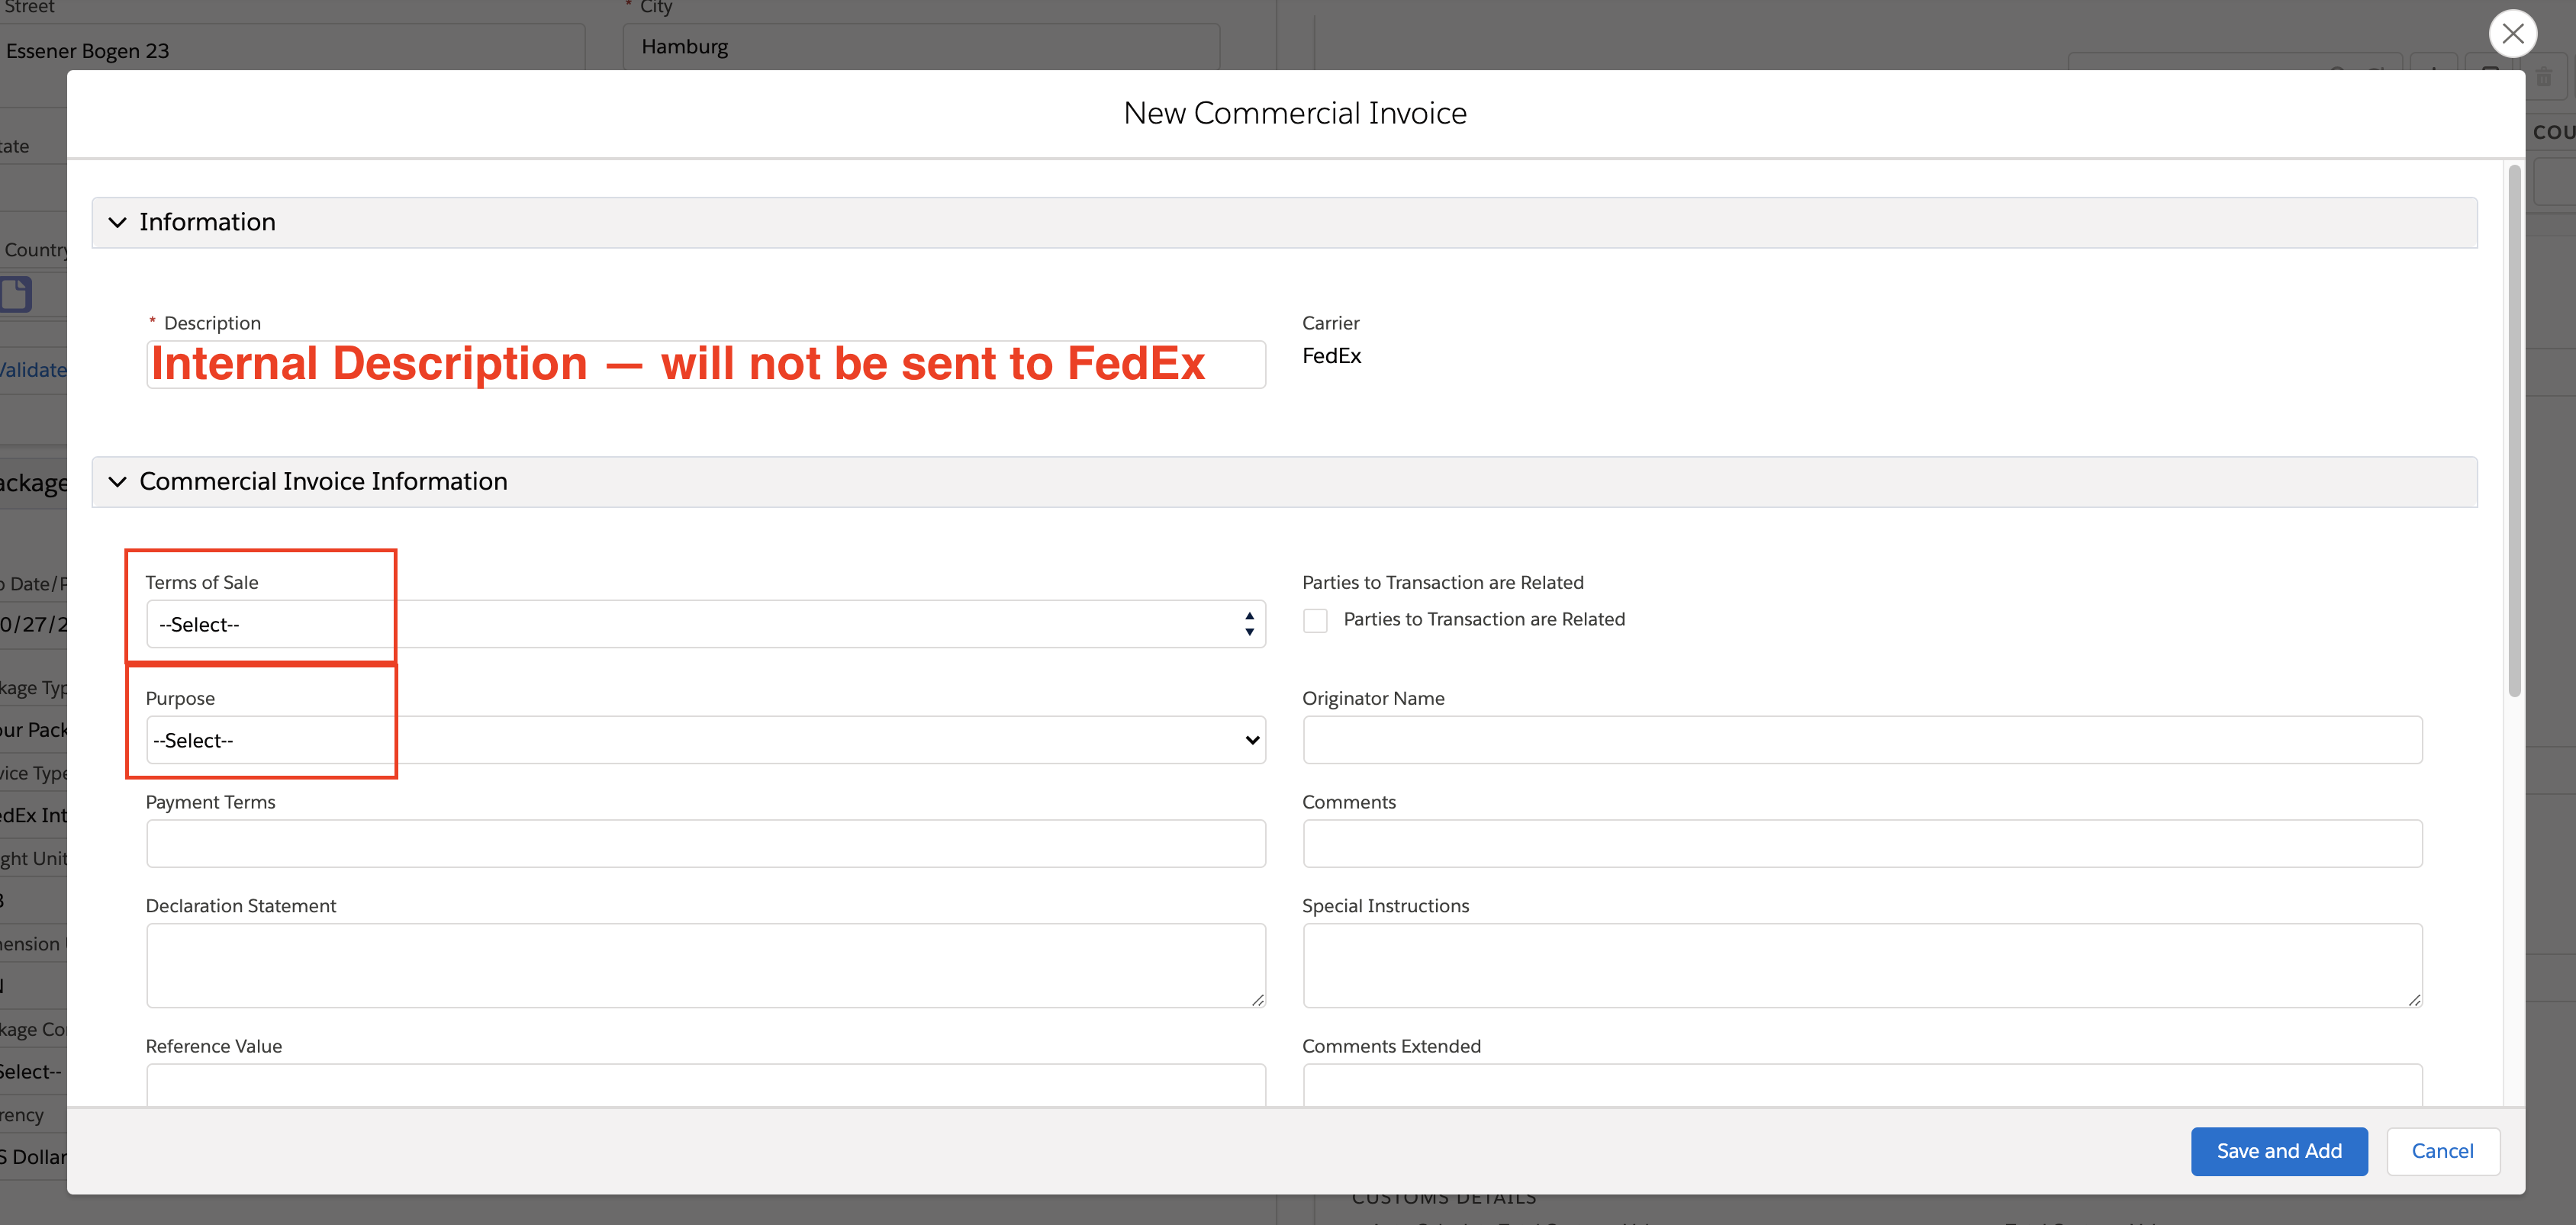Click into the Description input field
Screen dimensions: 2576x1225
(705, 364)
